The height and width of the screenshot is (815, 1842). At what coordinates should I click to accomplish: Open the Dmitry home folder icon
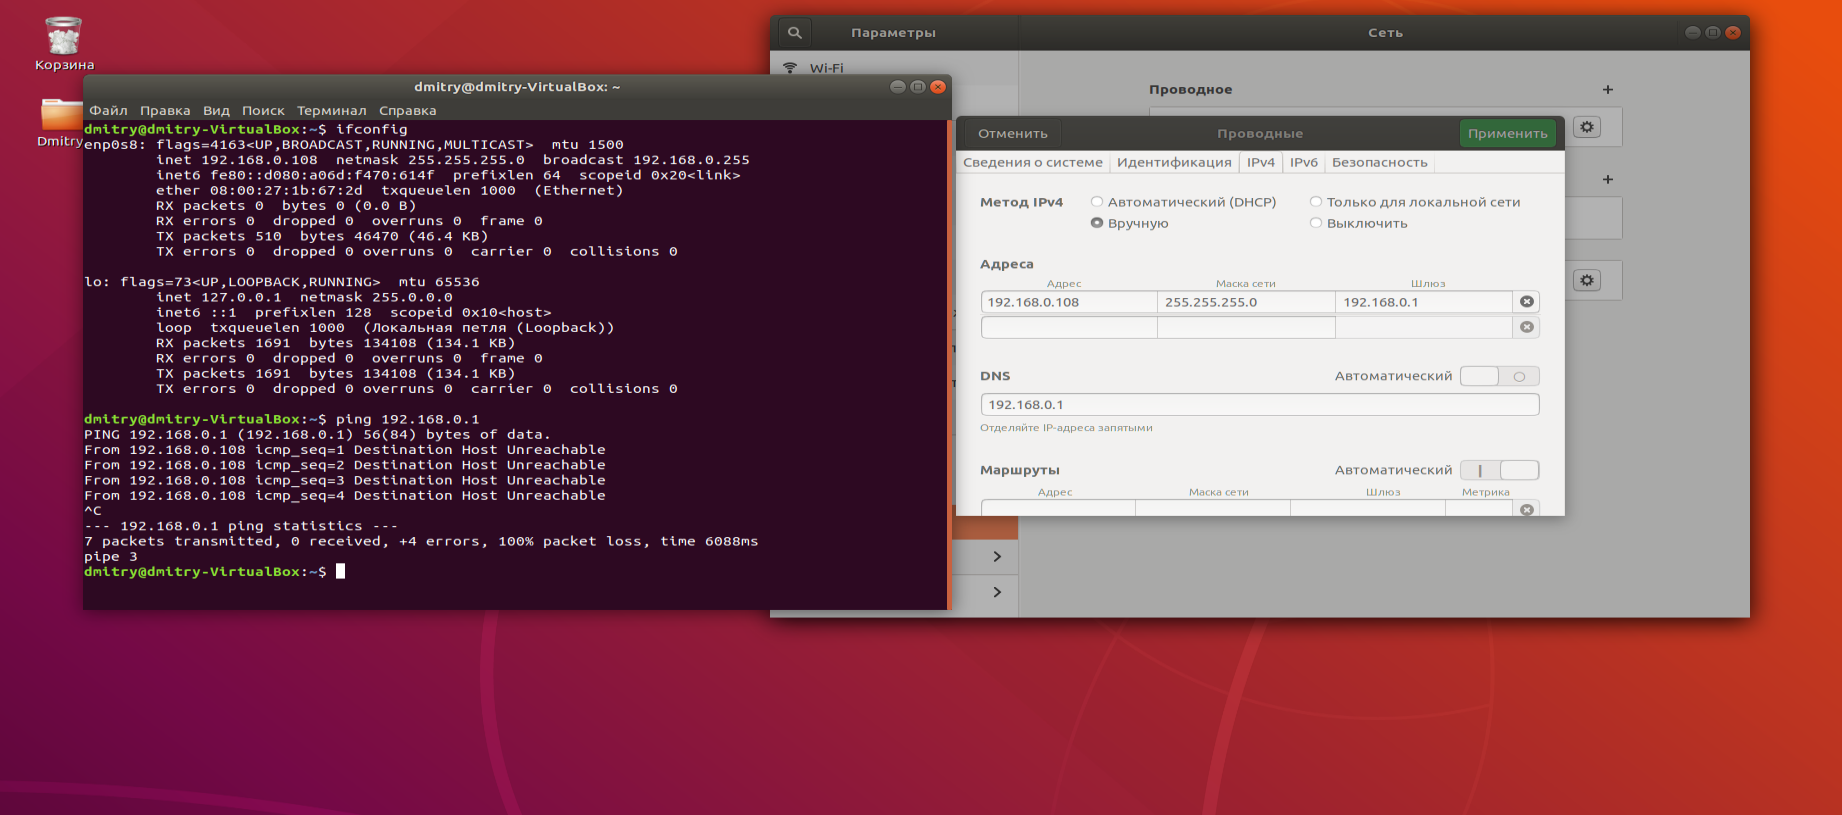click(x=61, y=113)
